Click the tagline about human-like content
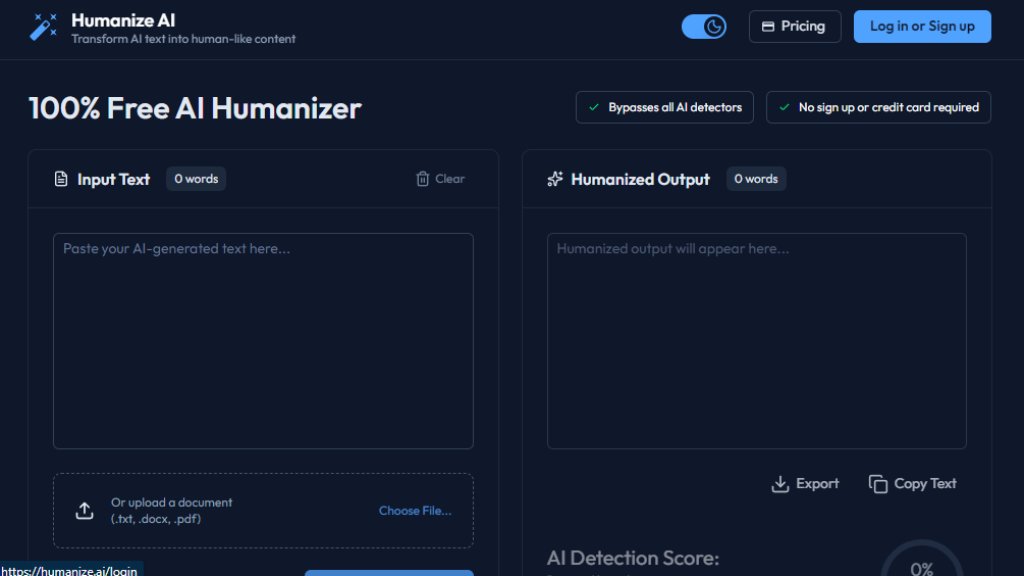The width and height of the screenshot is (1024, 576). [184, 39]
